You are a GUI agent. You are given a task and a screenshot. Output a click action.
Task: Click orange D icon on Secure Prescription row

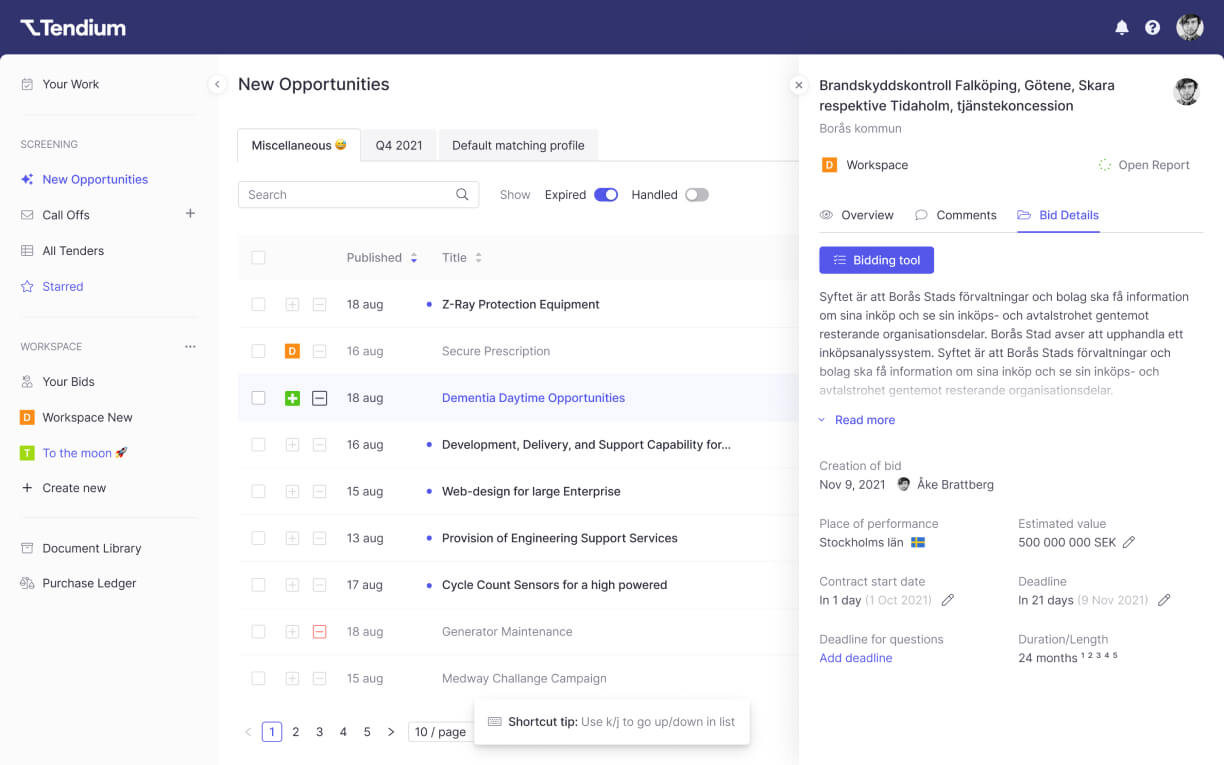coord(292,351)
